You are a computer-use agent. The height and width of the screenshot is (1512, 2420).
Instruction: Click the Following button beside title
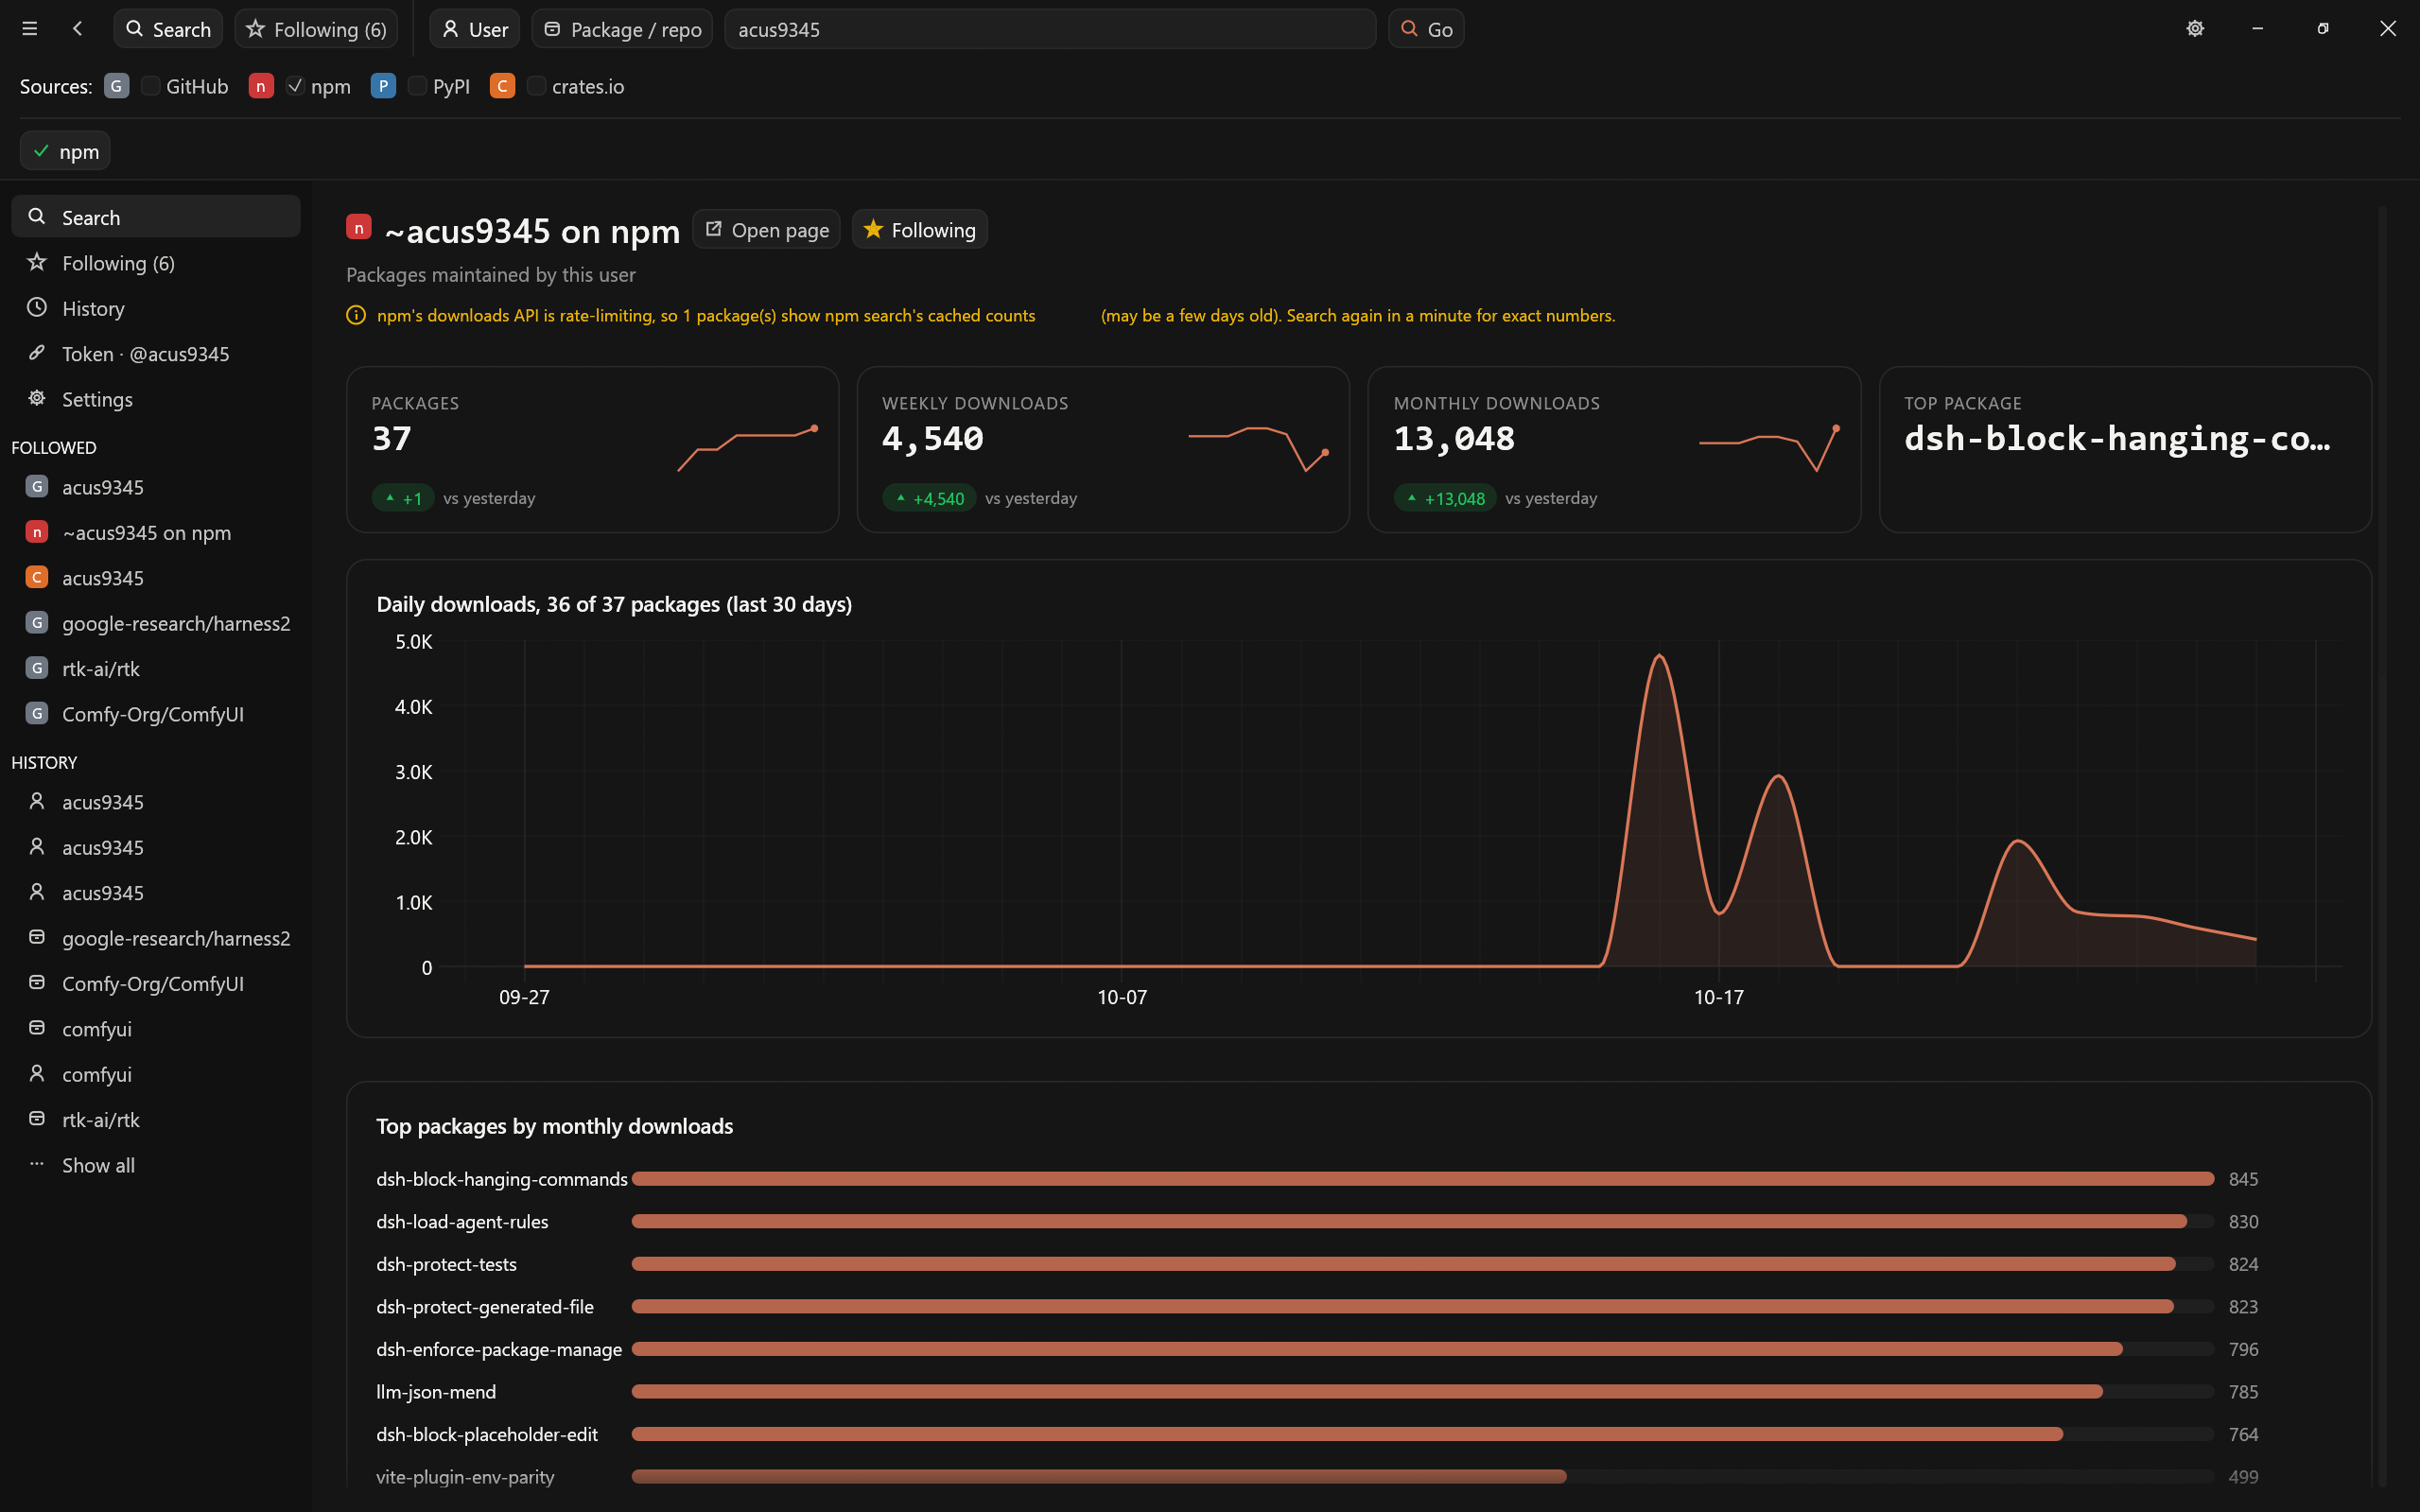(920, 230)
